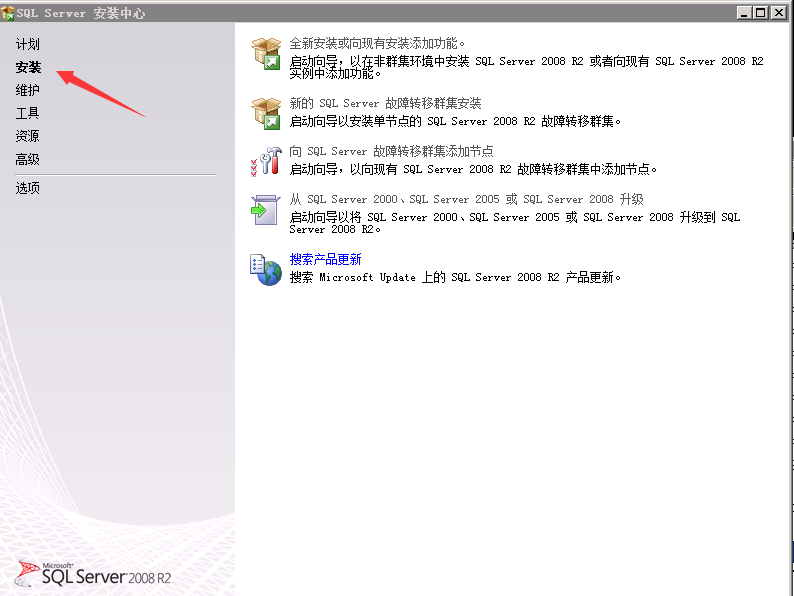Close the SQL Server 安装中心 window
Image resolution: width=794 pixels, height=596 pixels.
(x=778, y=13)
